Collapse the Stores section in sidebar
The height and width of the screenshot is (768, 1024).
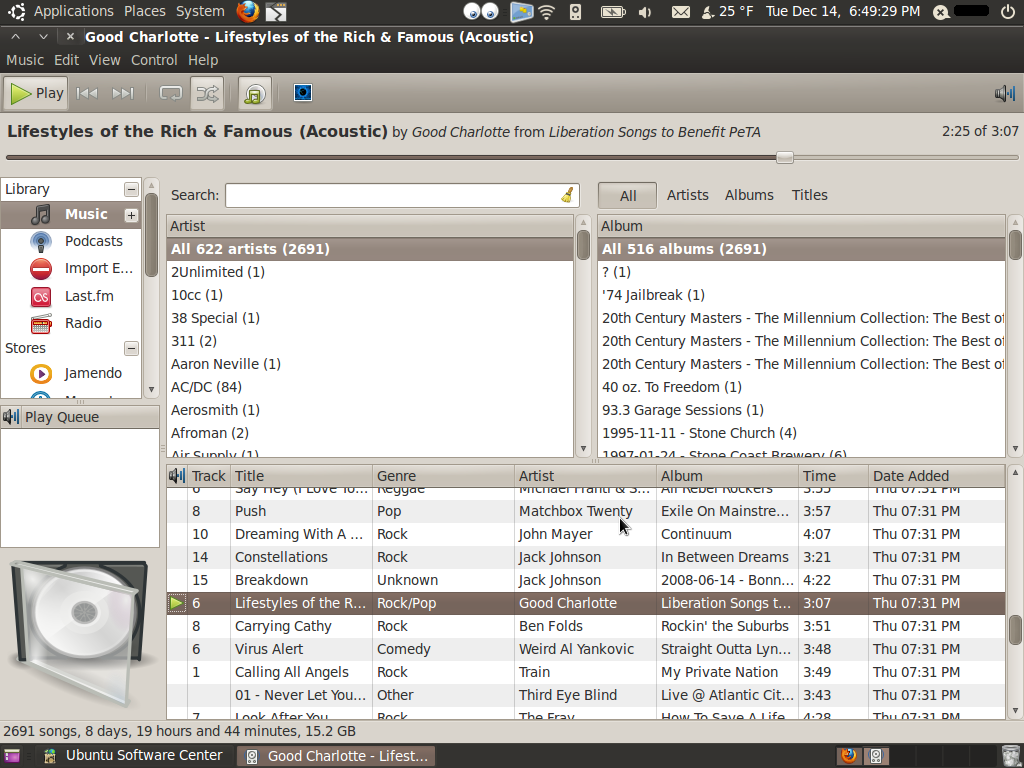(131, 348)
